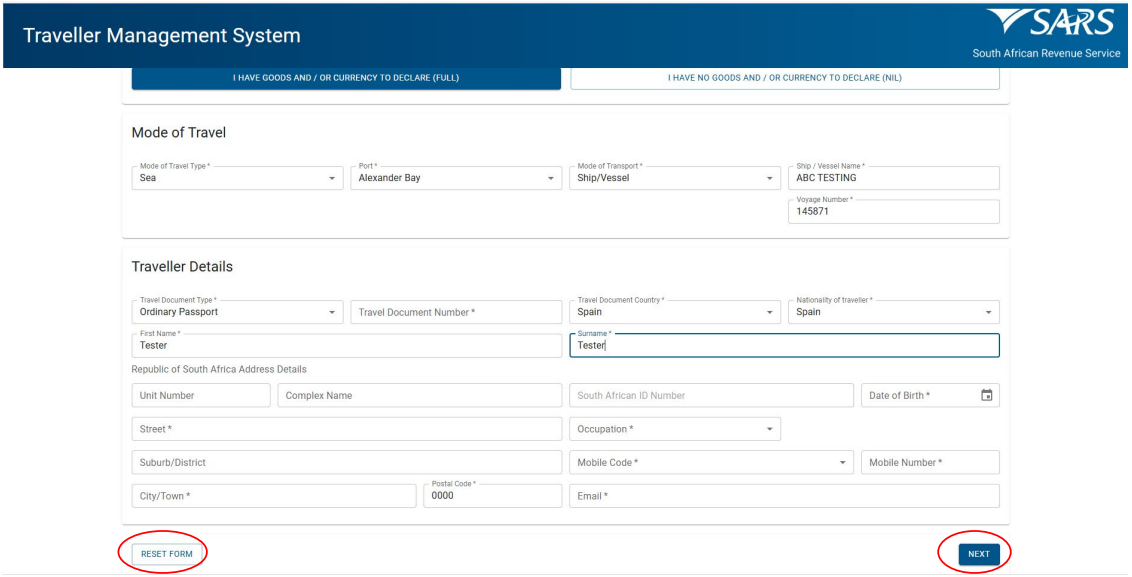The height and width of the screenshot is (577, 1132).
Task: Expand the Travel Document Type dropdown
Action: (236, 312)
